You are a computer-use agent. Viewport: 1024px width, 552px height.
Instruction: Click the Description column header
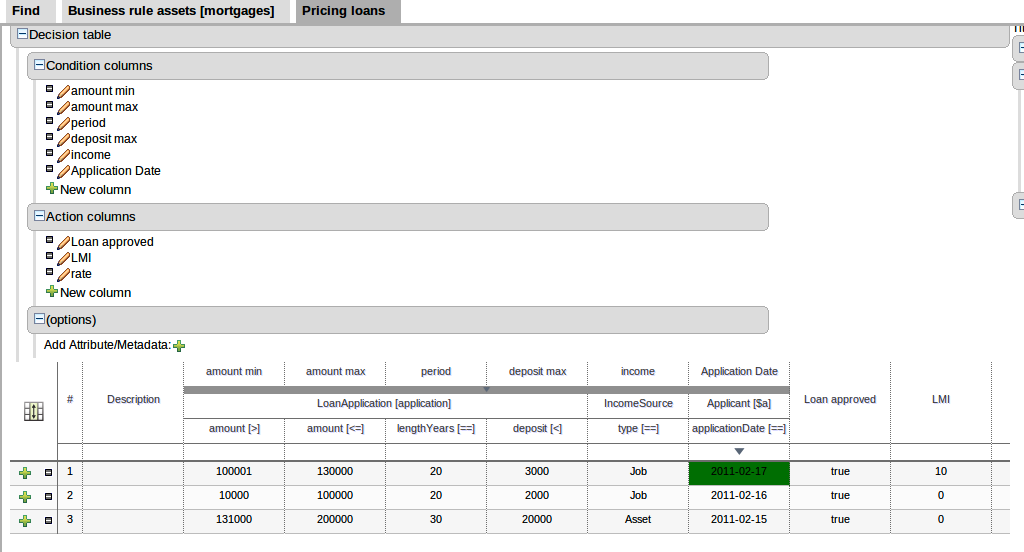tap(133, 399)
